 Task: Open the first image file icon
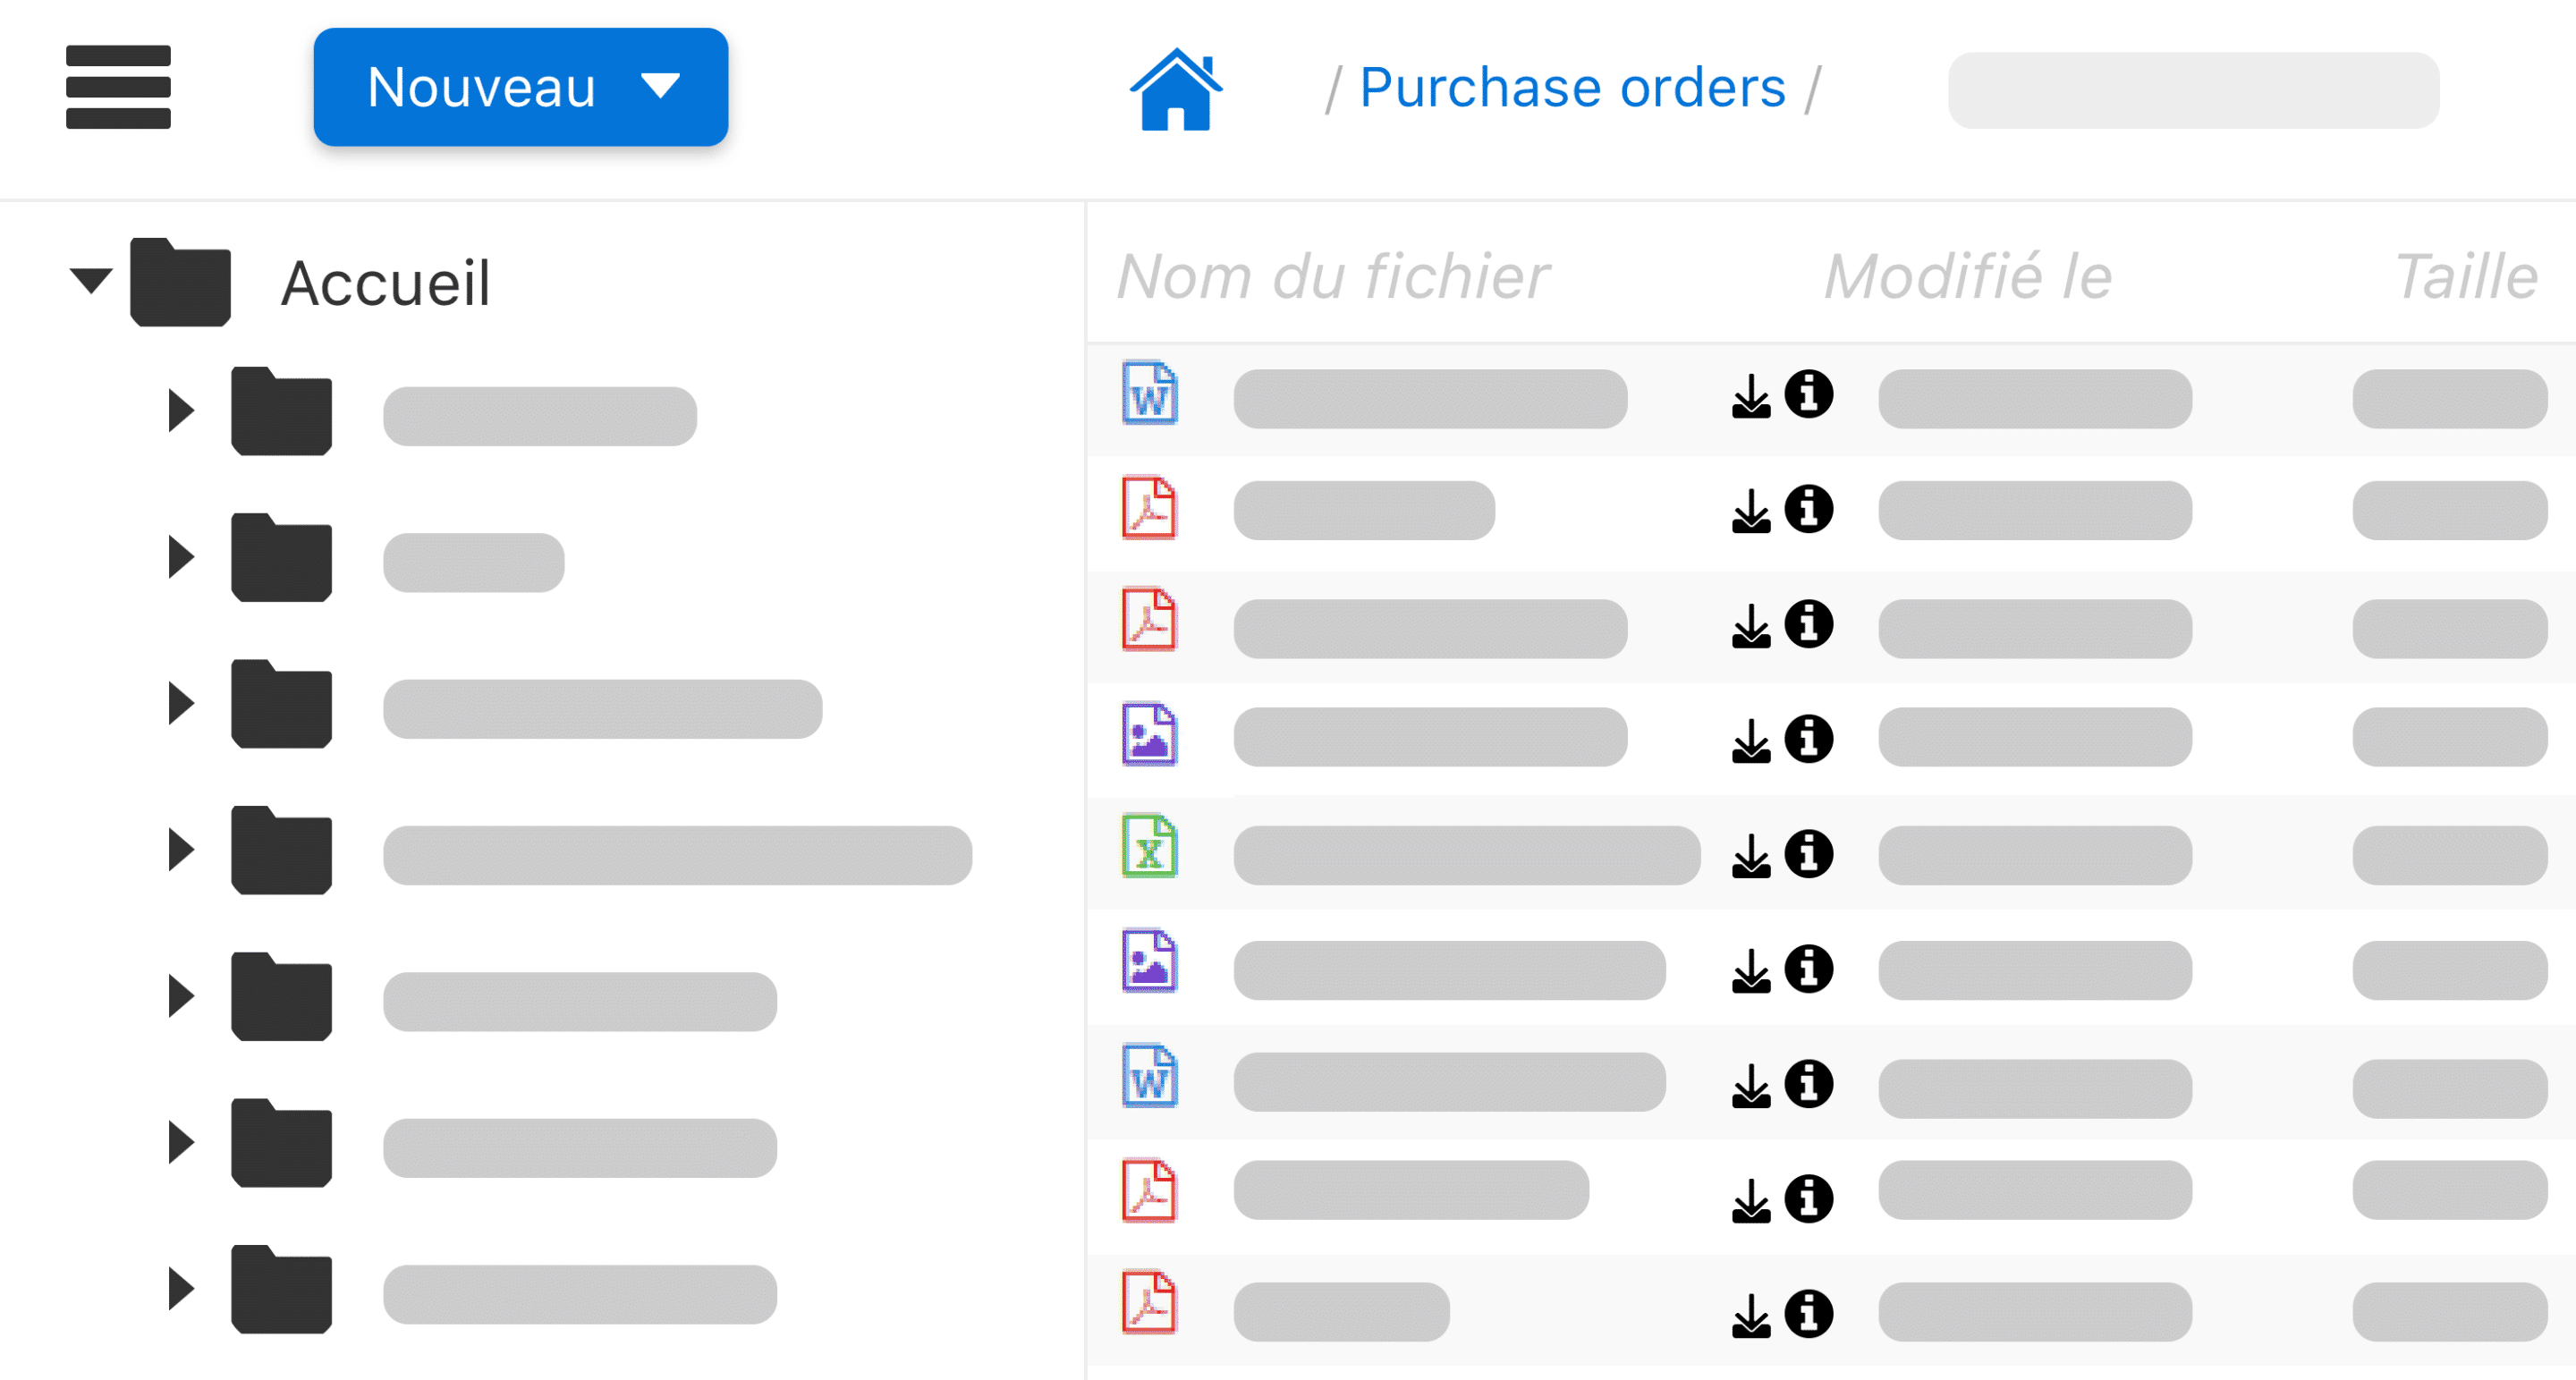tap(1149, 734)
